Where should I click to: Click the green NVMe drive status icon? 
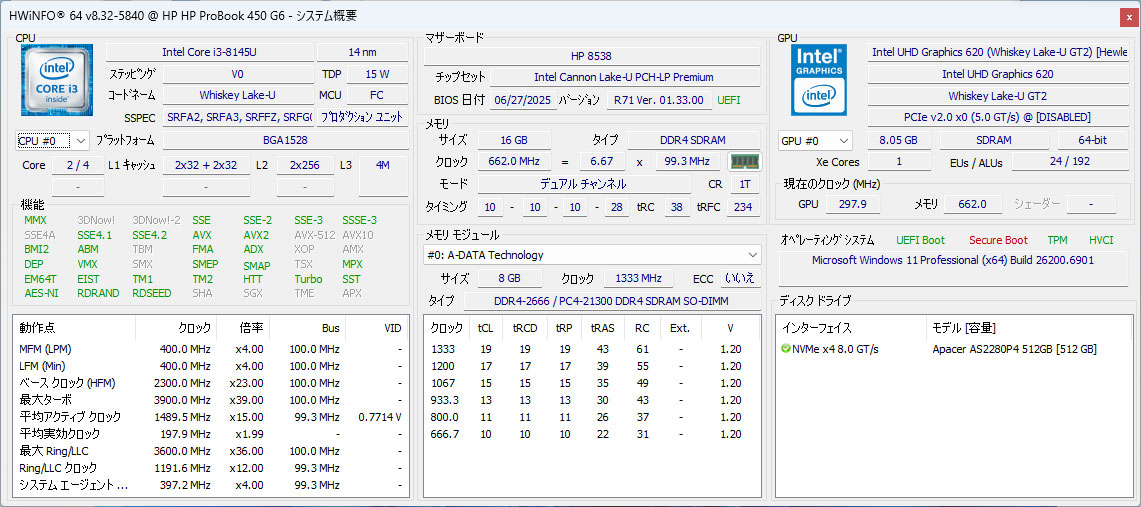click(x=786, y=349)
